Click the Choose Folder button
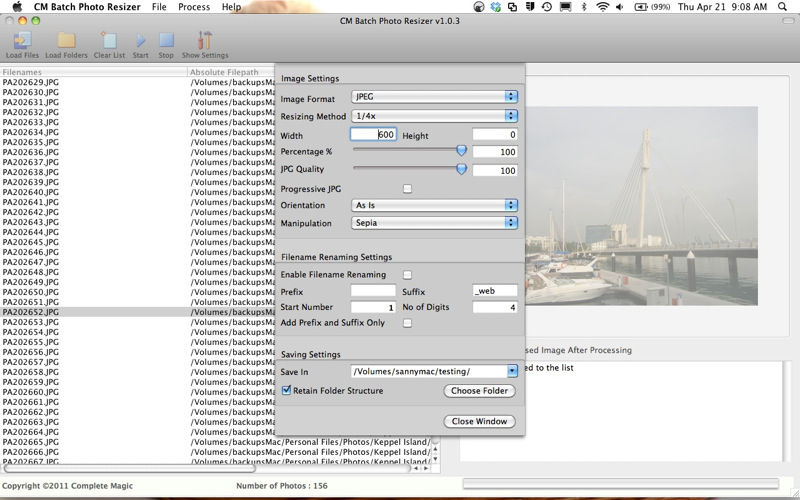800x500 pixels. (x=481, y=391)
